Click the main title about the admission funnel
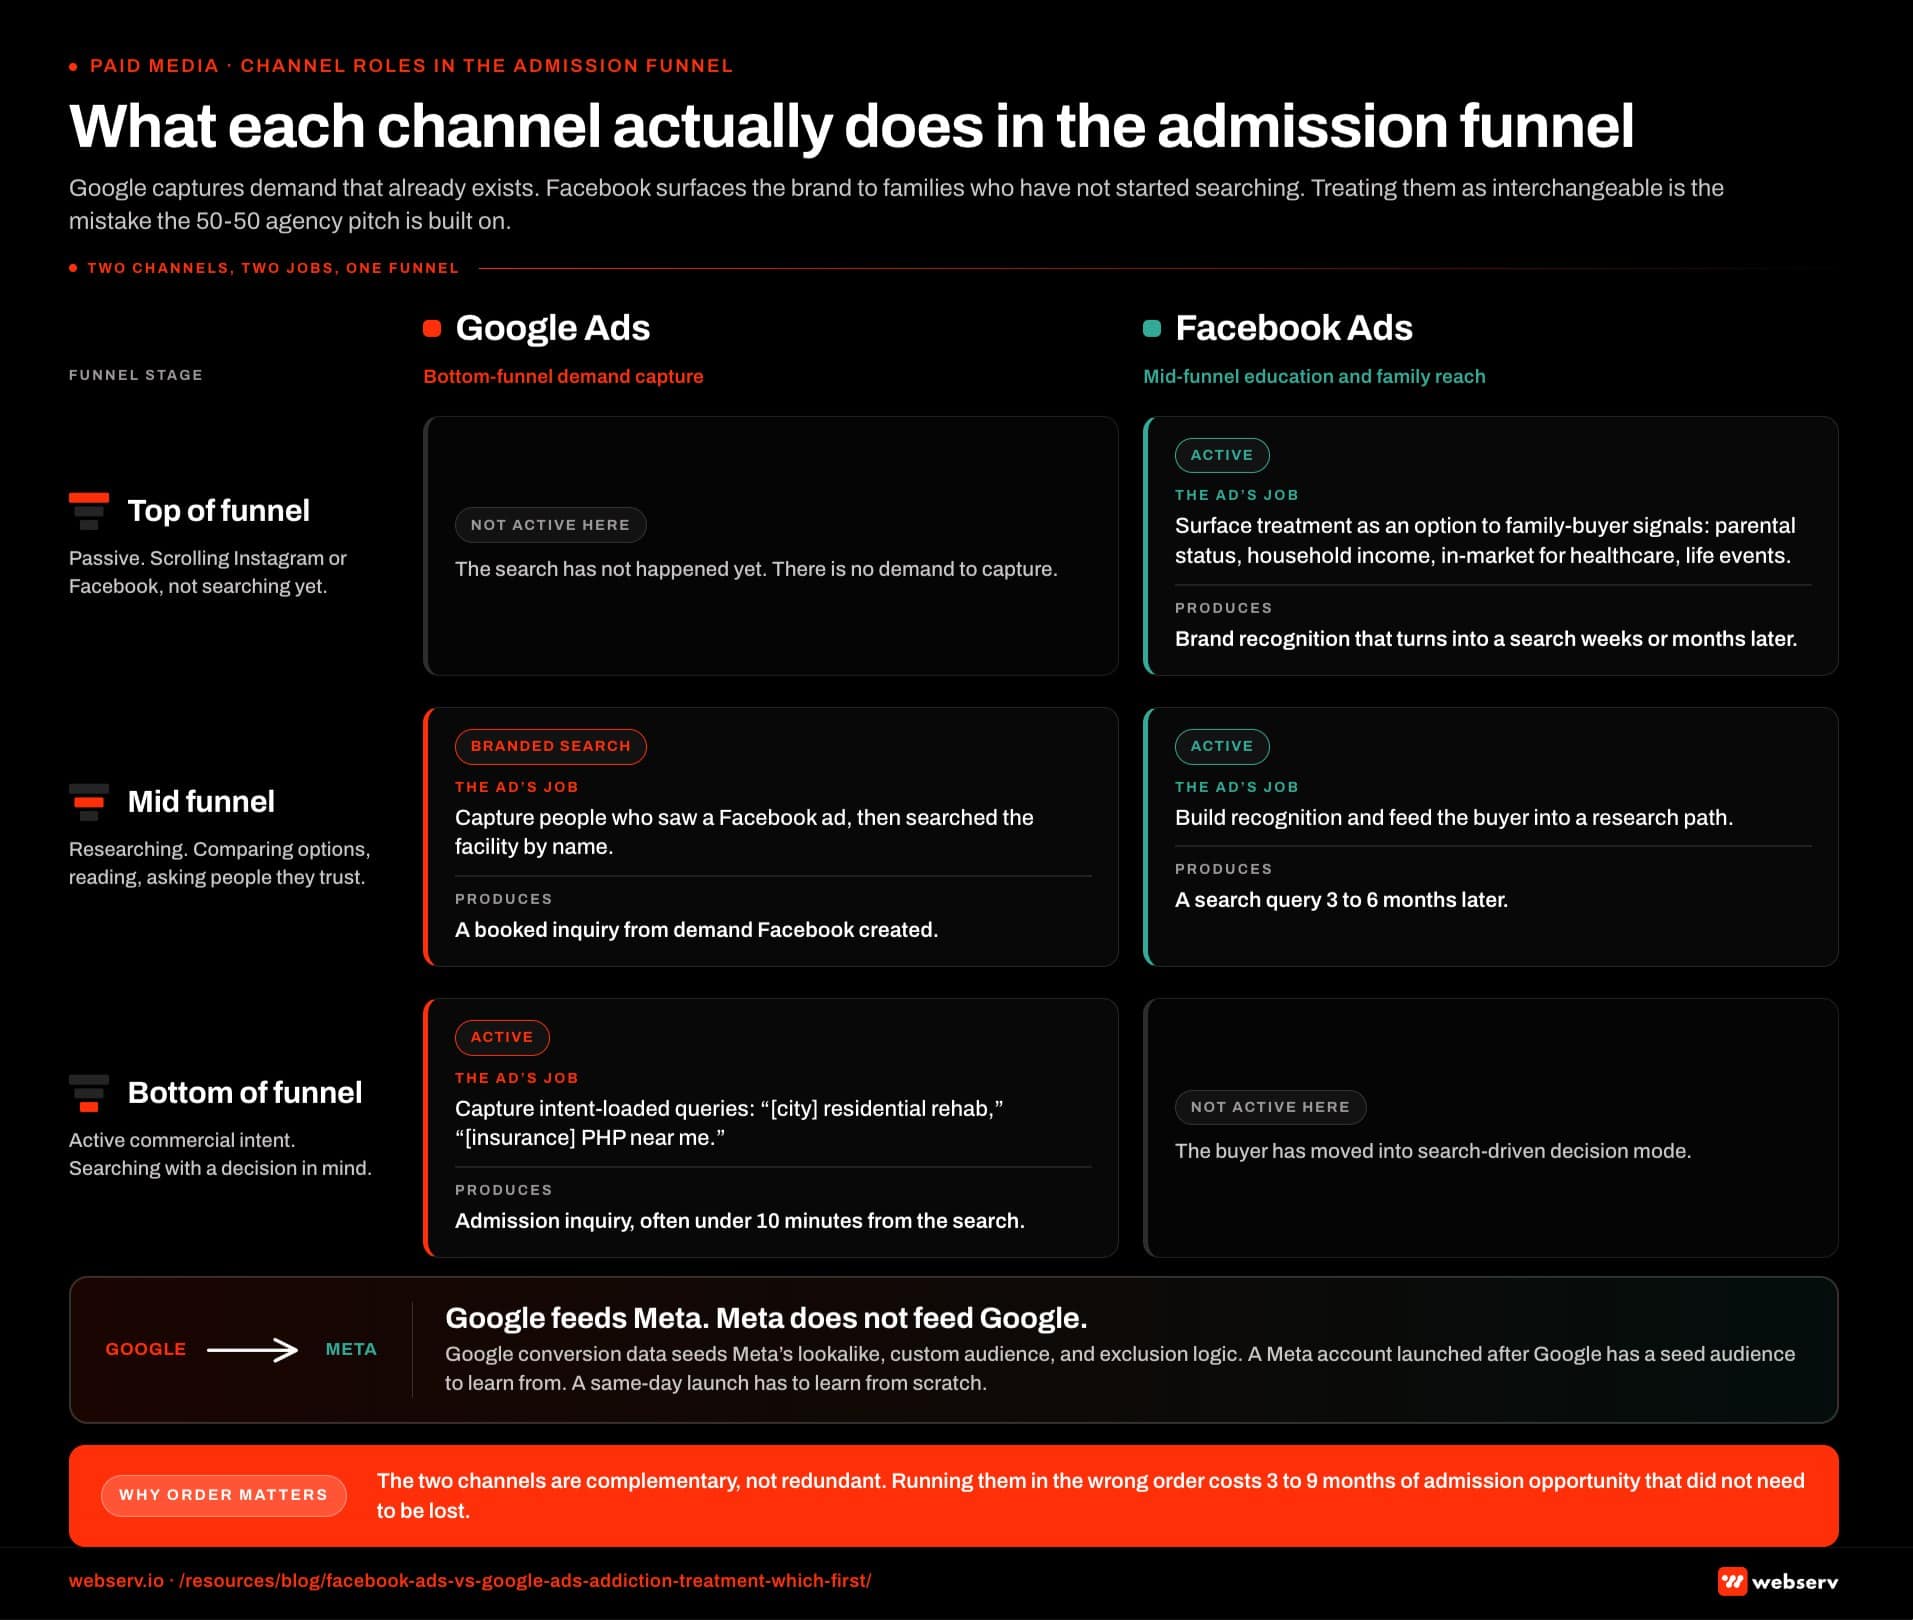This screenshot has width=1913, height=1620. point(852,126)
